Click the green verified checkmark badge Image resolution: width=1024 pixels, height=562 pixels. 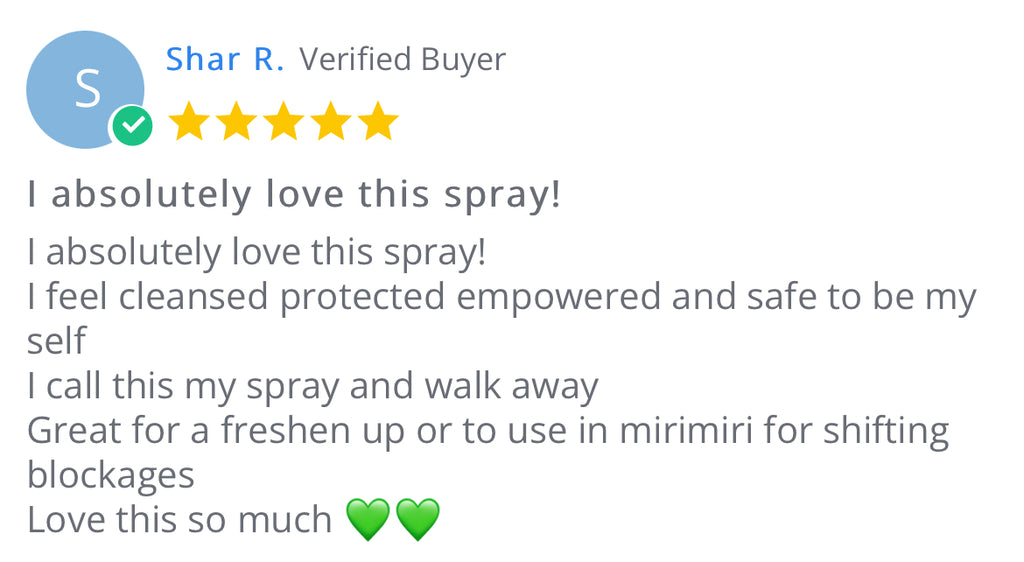(133, 125)
